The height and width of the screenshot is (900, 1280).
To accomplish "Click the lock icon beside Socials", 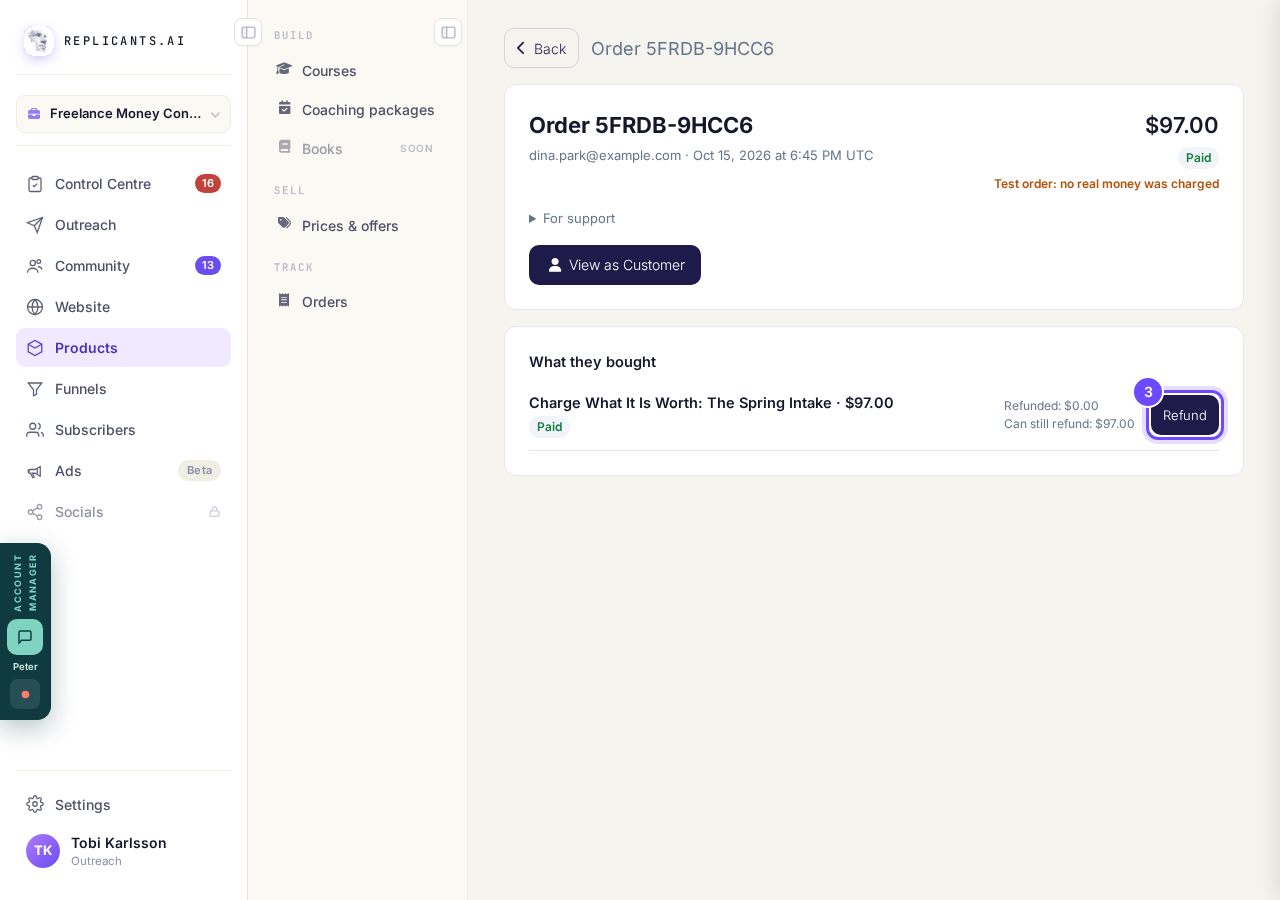I will (x=214, y=512).
